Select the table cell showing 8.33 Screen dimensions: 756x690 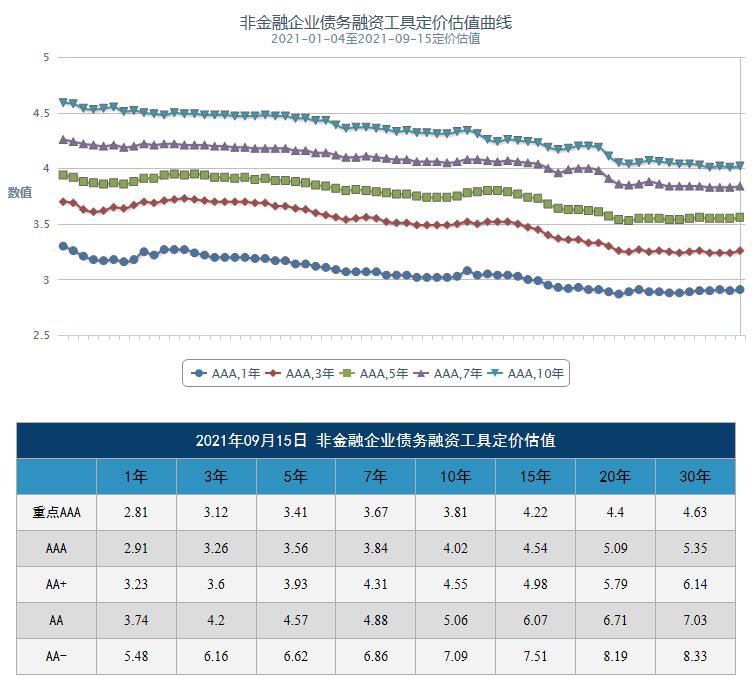695,655
